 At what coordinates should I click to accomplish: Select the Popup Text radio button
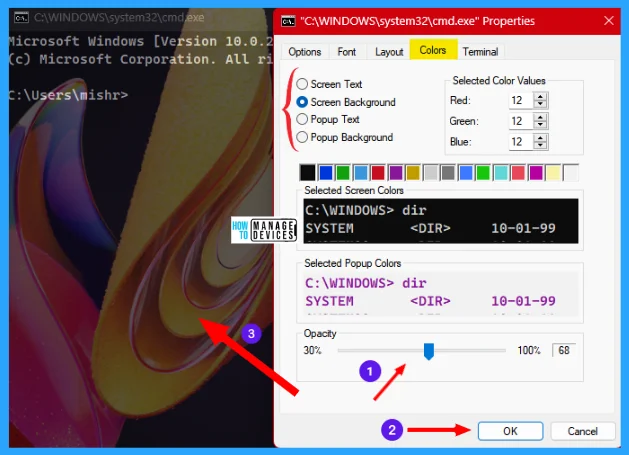[302, 119]
